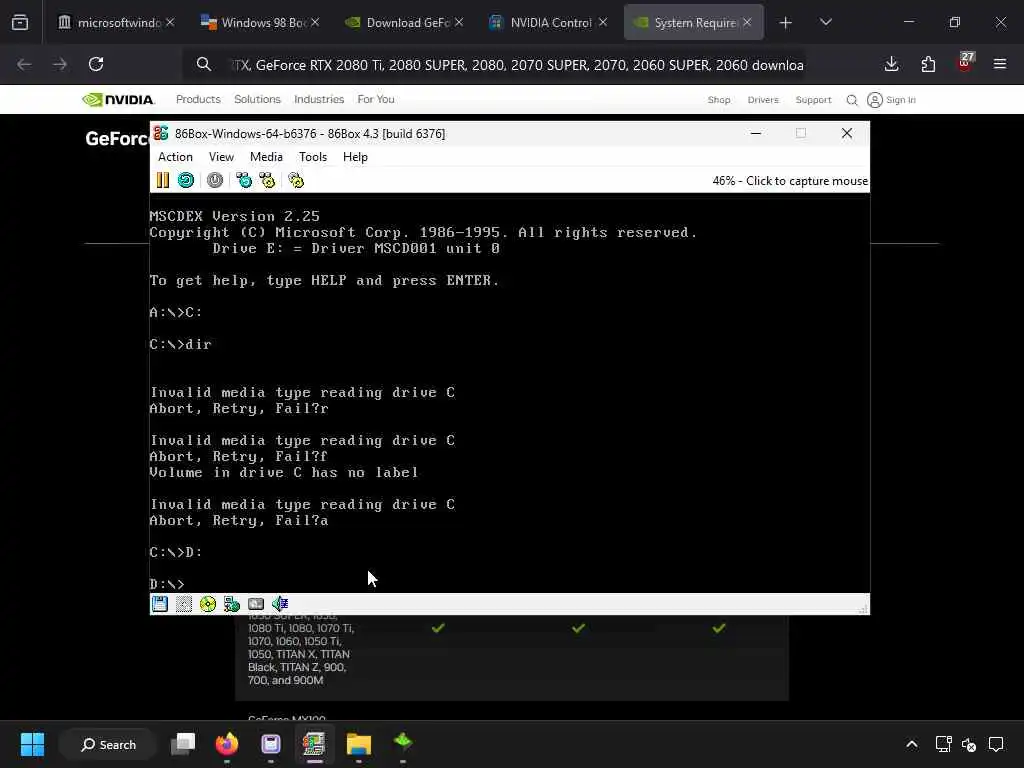The image size is (1024, 768).
Task: Open the Support link on the NVIDIA site
Action: 813,100
